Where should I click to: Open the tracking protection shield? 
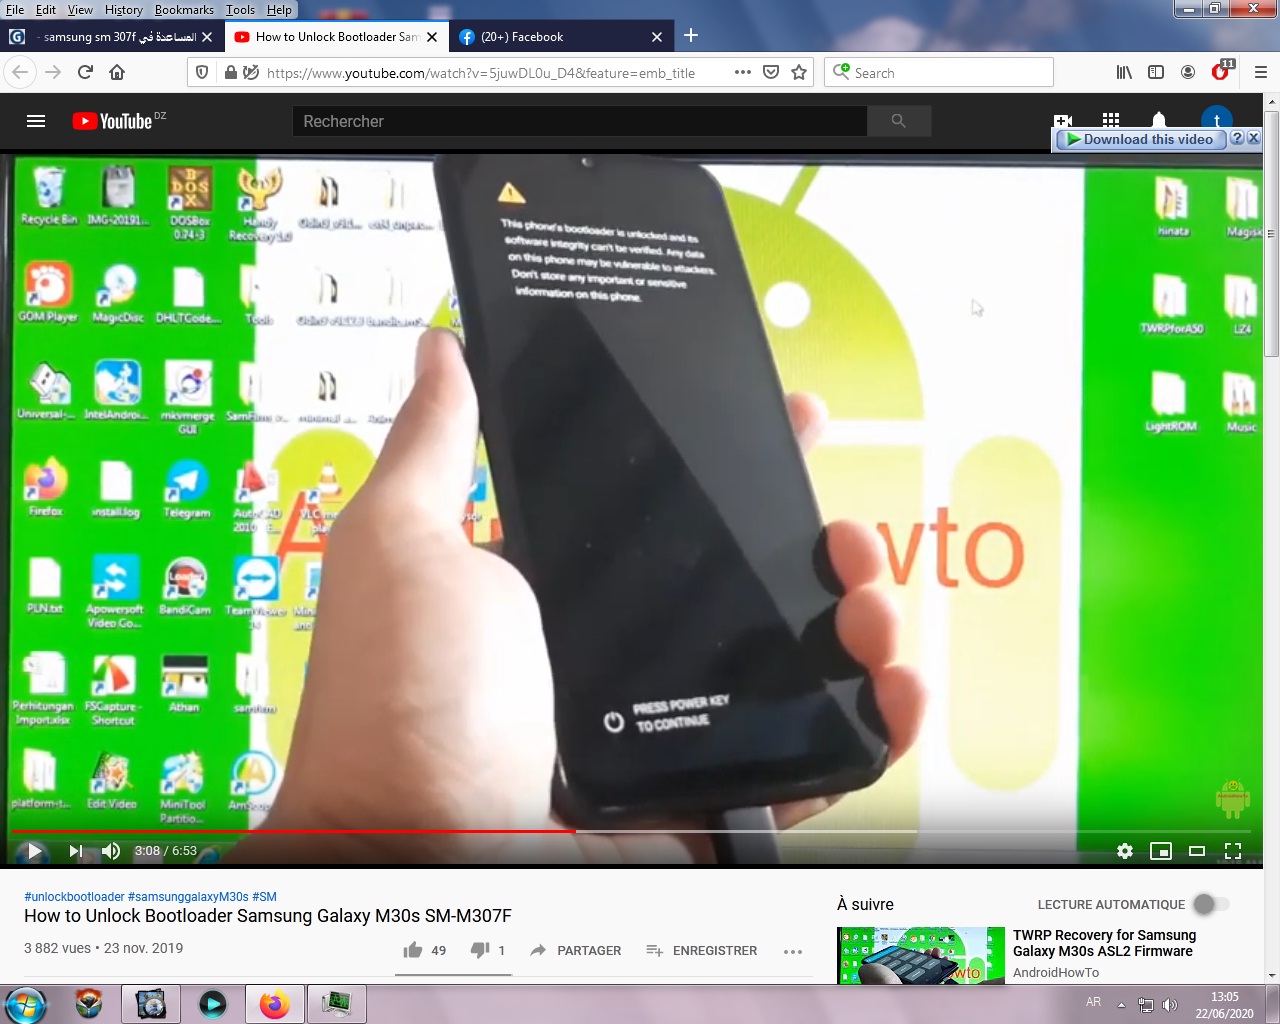[x=202, y=72]
